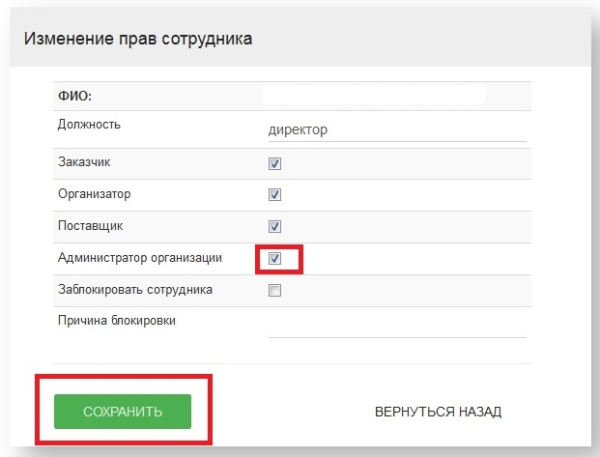600x457 pixels.
Task: Click the blank ФИО value field
Action: click(x=374, y=96)
